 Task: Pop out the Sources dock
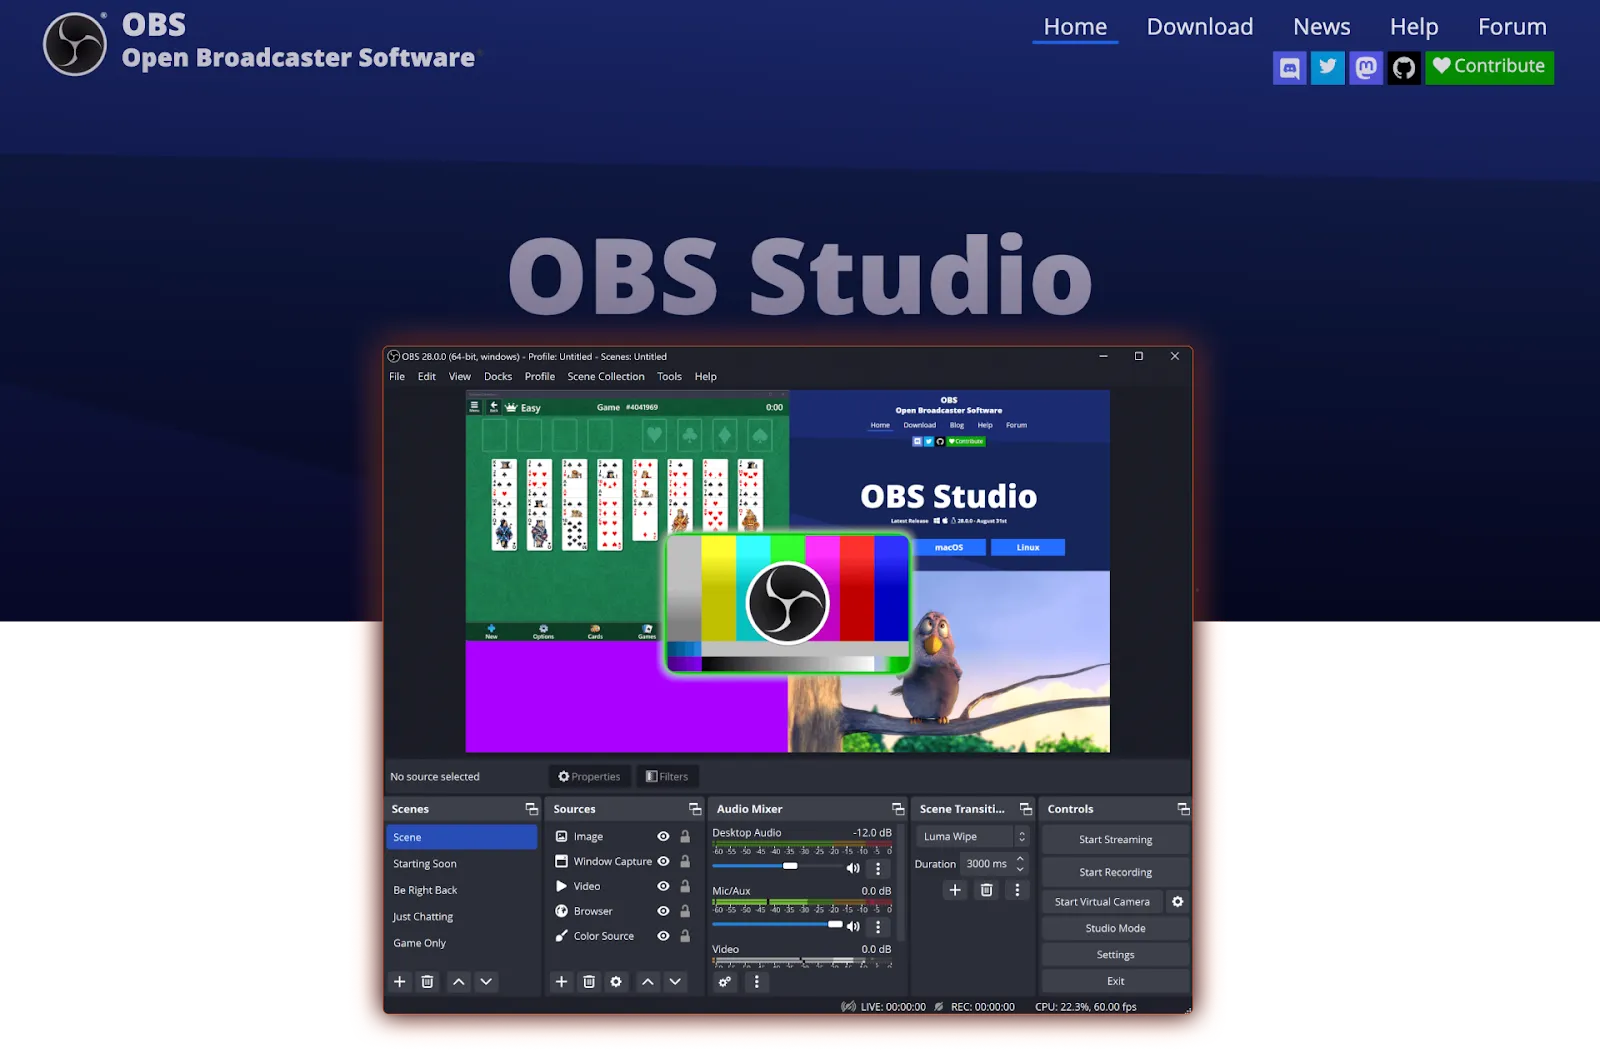695,809
